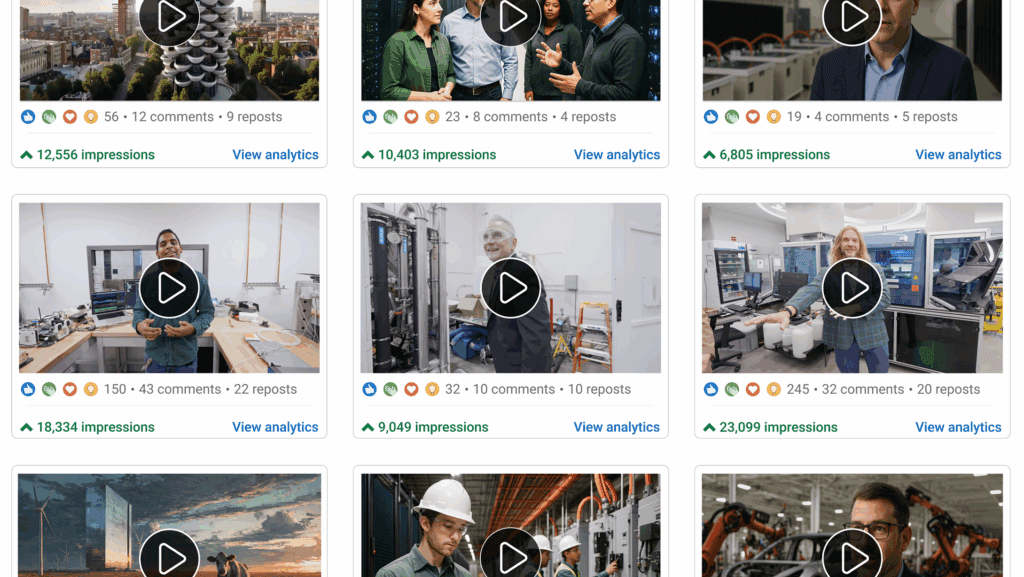
Task: Click the '9,049 impressions' text
Action: (433, 427)
